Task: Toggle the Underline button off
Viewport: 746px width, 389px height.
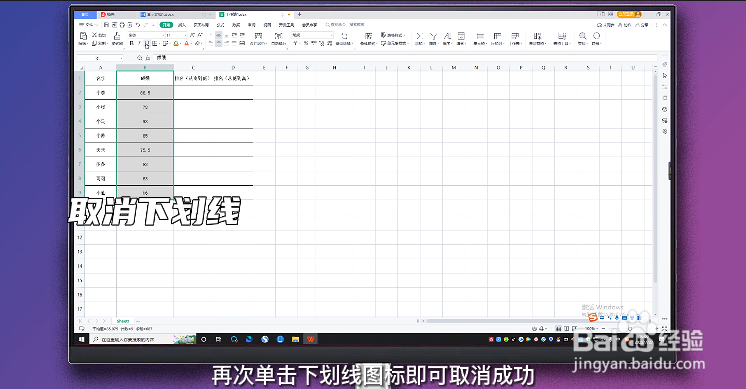Action: (x=147, y=43)
